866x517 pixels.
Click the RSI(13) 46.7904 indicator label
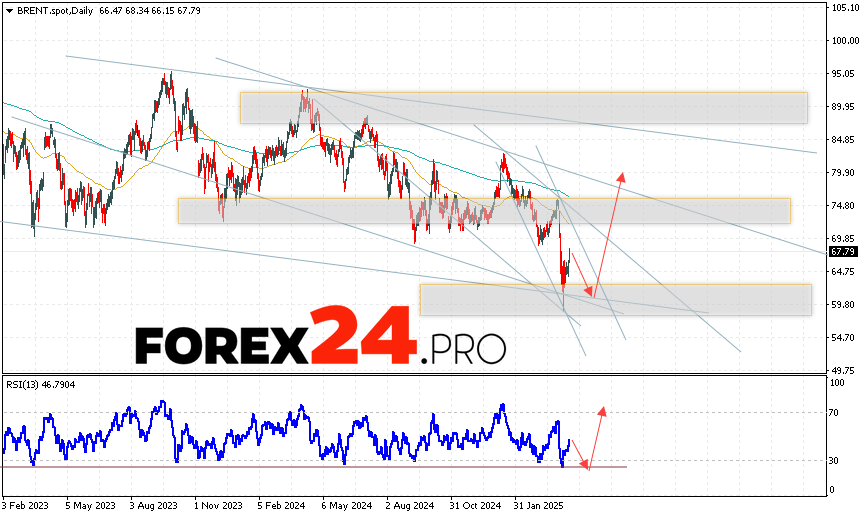pos(39,384)
